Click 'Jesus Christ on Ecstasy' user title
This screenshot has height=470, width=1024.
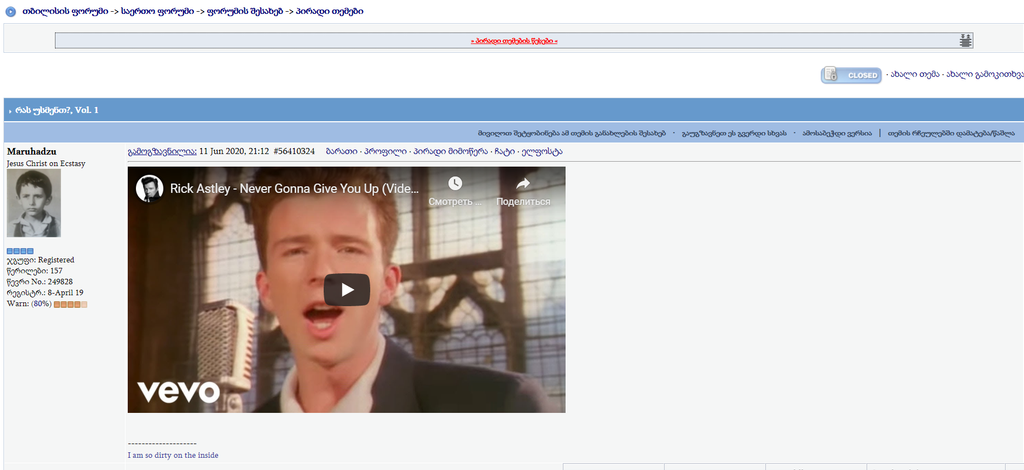coord(46,163)
